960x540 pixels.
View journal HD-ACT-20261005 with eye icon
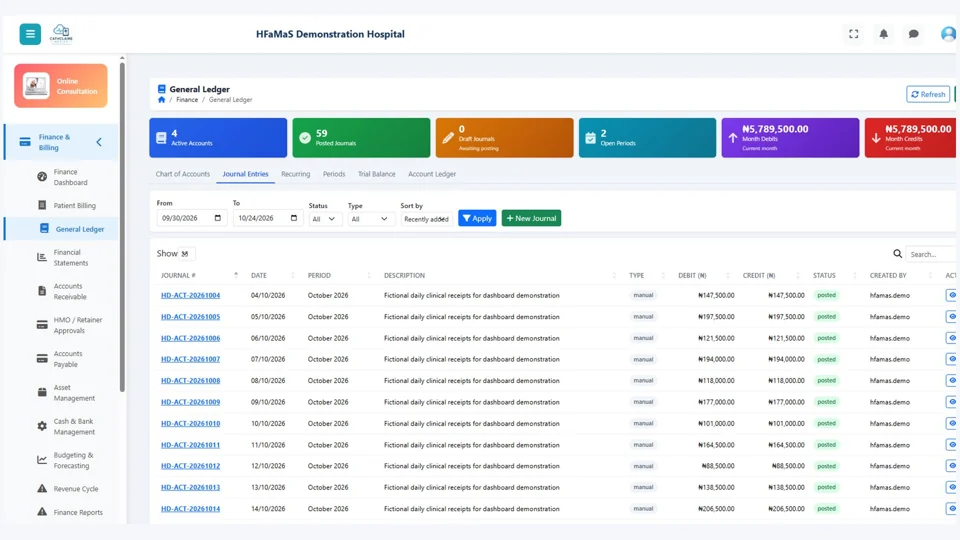point(951,317)
